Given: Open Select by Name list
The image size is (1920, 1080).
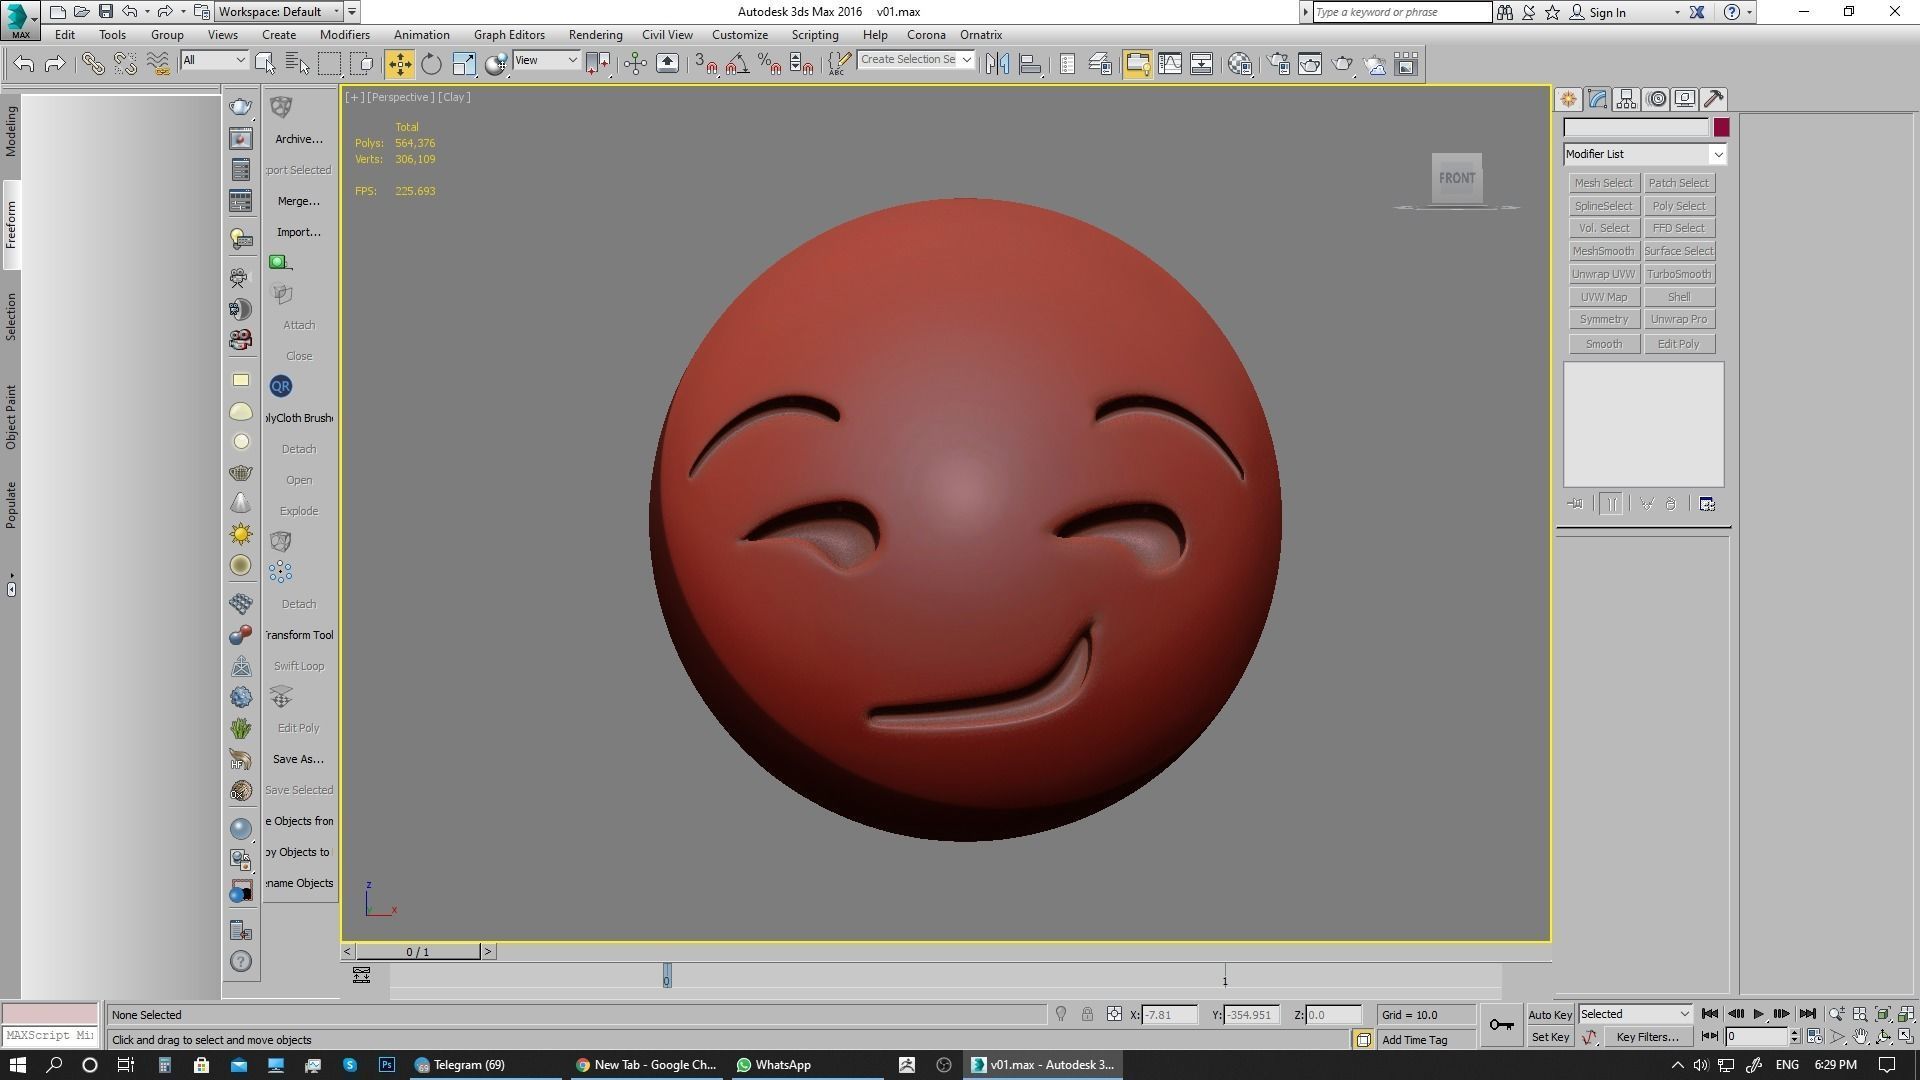Looking at the screenshot, I should click(x=297, y=64).
